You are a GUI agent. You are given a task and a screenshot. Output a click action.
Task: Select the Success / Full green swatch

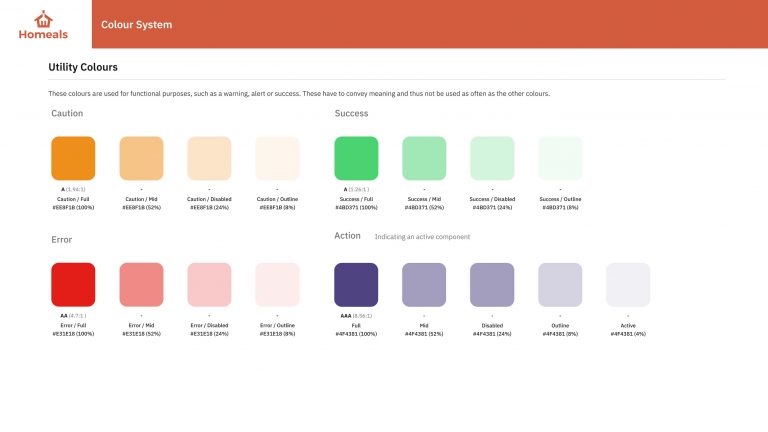pyautogui.click(x=356, y=158)
